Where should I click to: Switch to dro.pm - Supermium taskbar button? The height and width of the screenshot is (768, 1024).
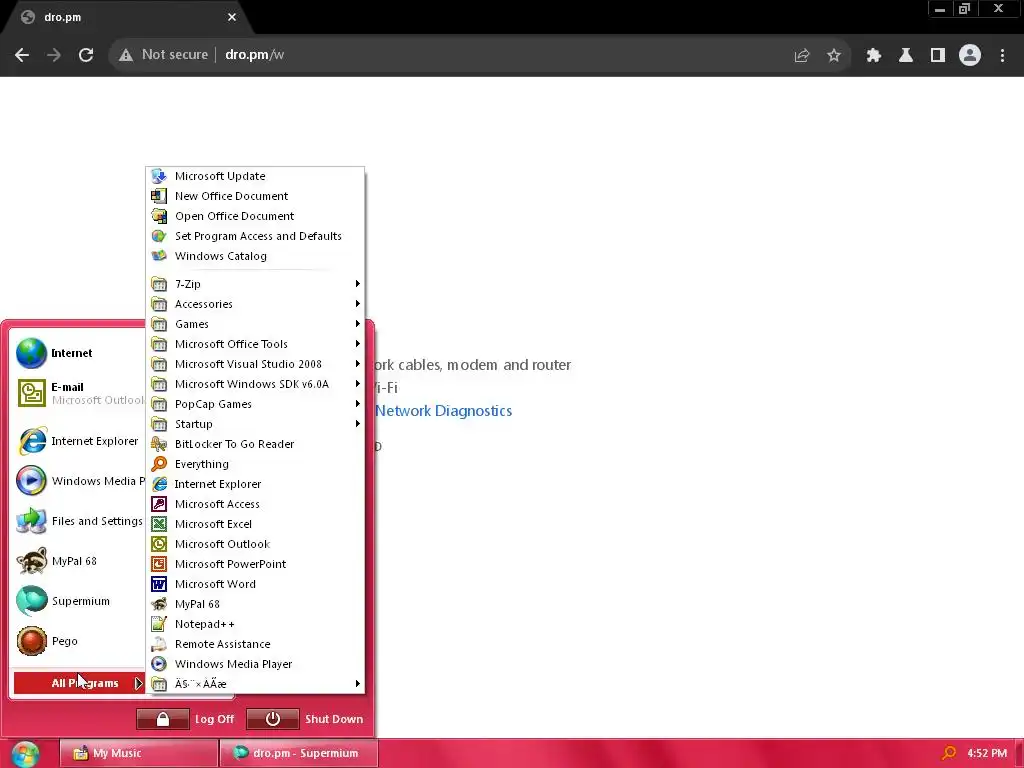click(298, 753)
